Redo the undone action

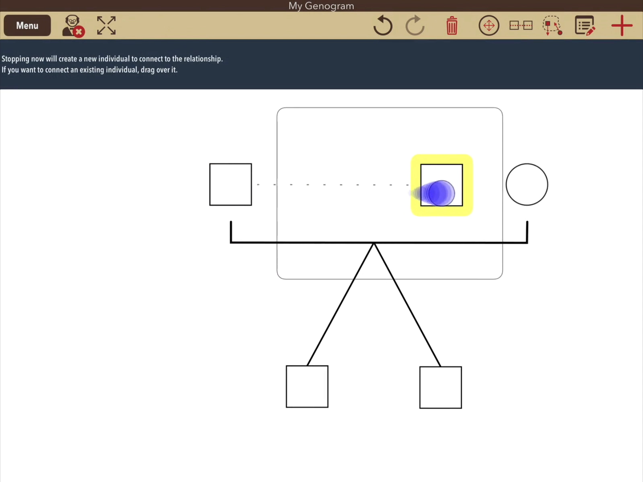(415, 25)
